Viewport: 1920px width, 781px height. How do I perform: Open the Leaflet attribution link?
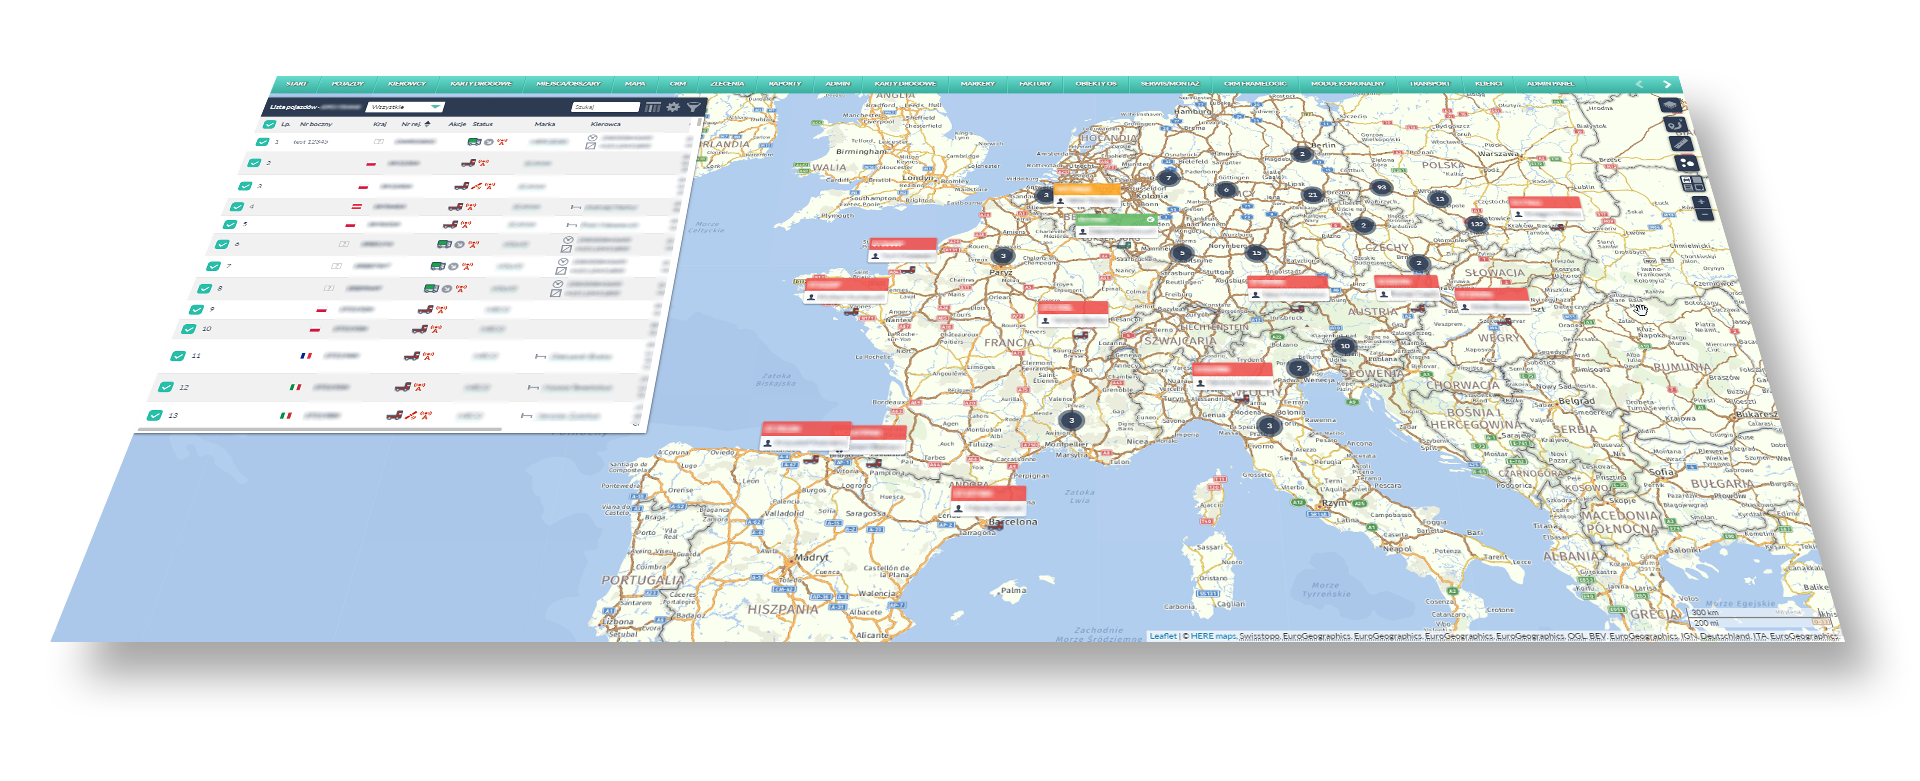(x=1163, y=636)
